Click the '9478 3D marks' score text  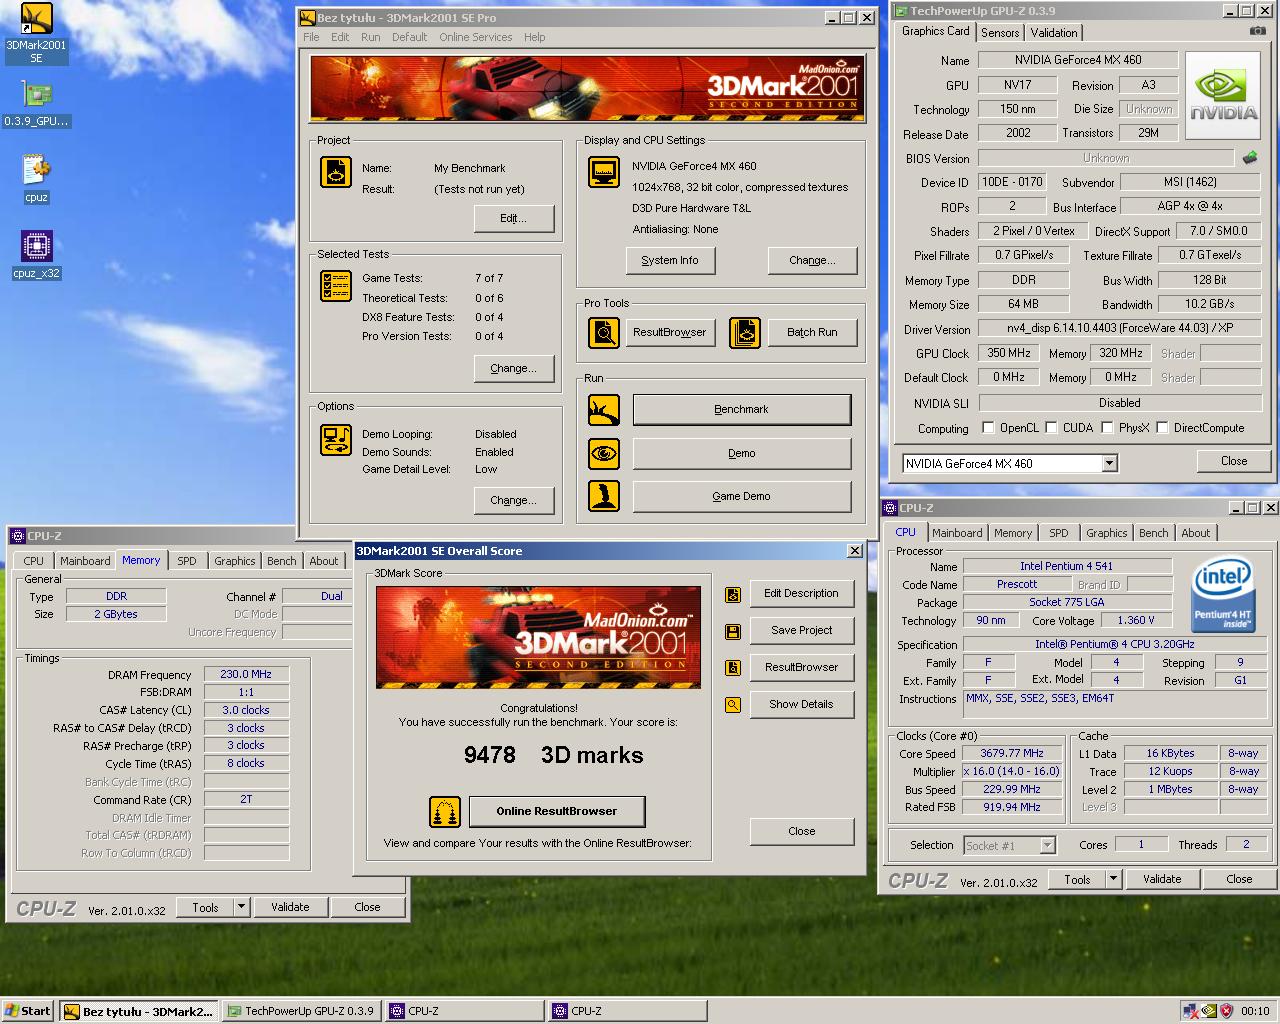[x=553, y=755]
